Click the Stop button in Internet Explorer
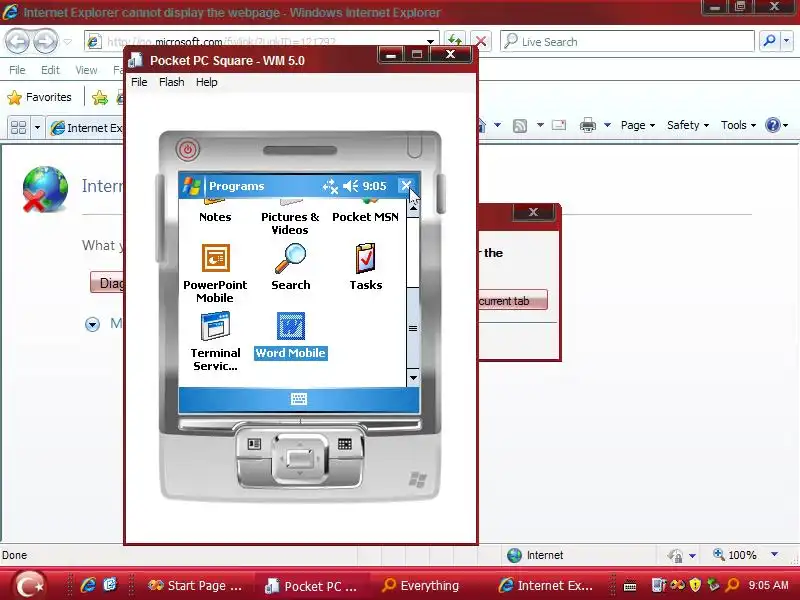The height and width of the screenshot is (600, 800). tap(480, 41)
